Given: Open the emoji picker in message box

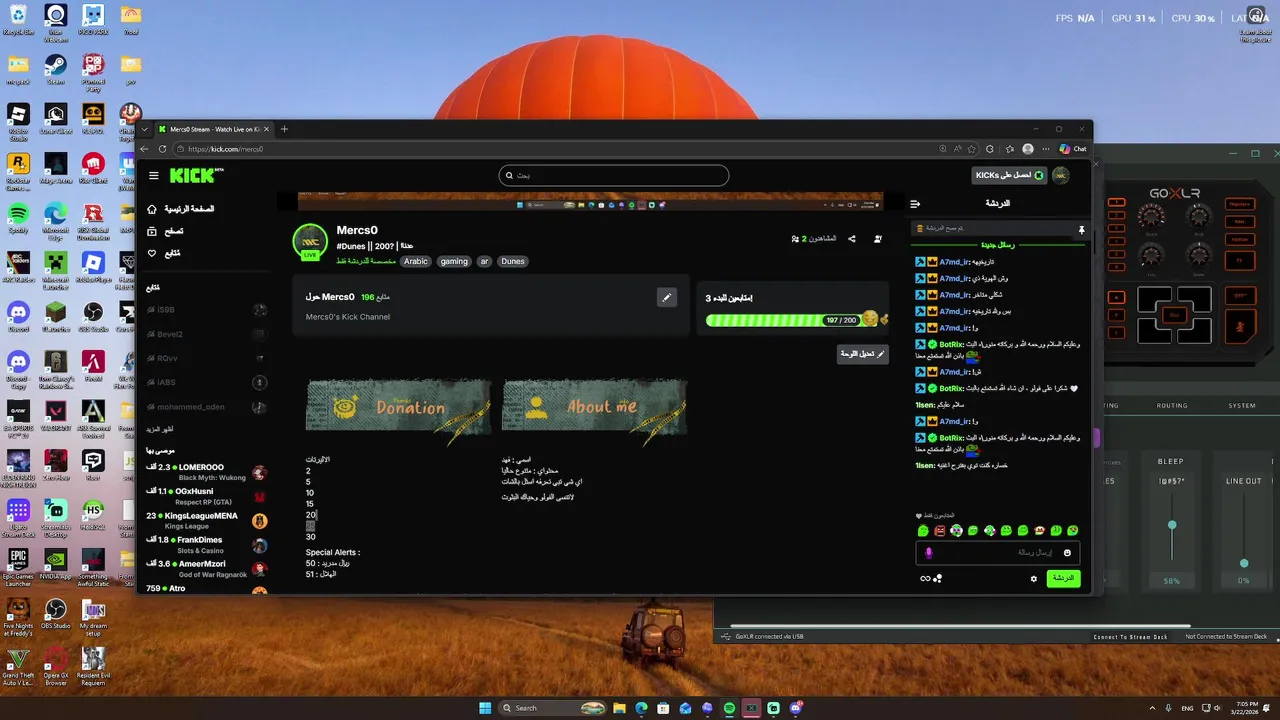Looking at the screenshot, I should click(1067, 553).
